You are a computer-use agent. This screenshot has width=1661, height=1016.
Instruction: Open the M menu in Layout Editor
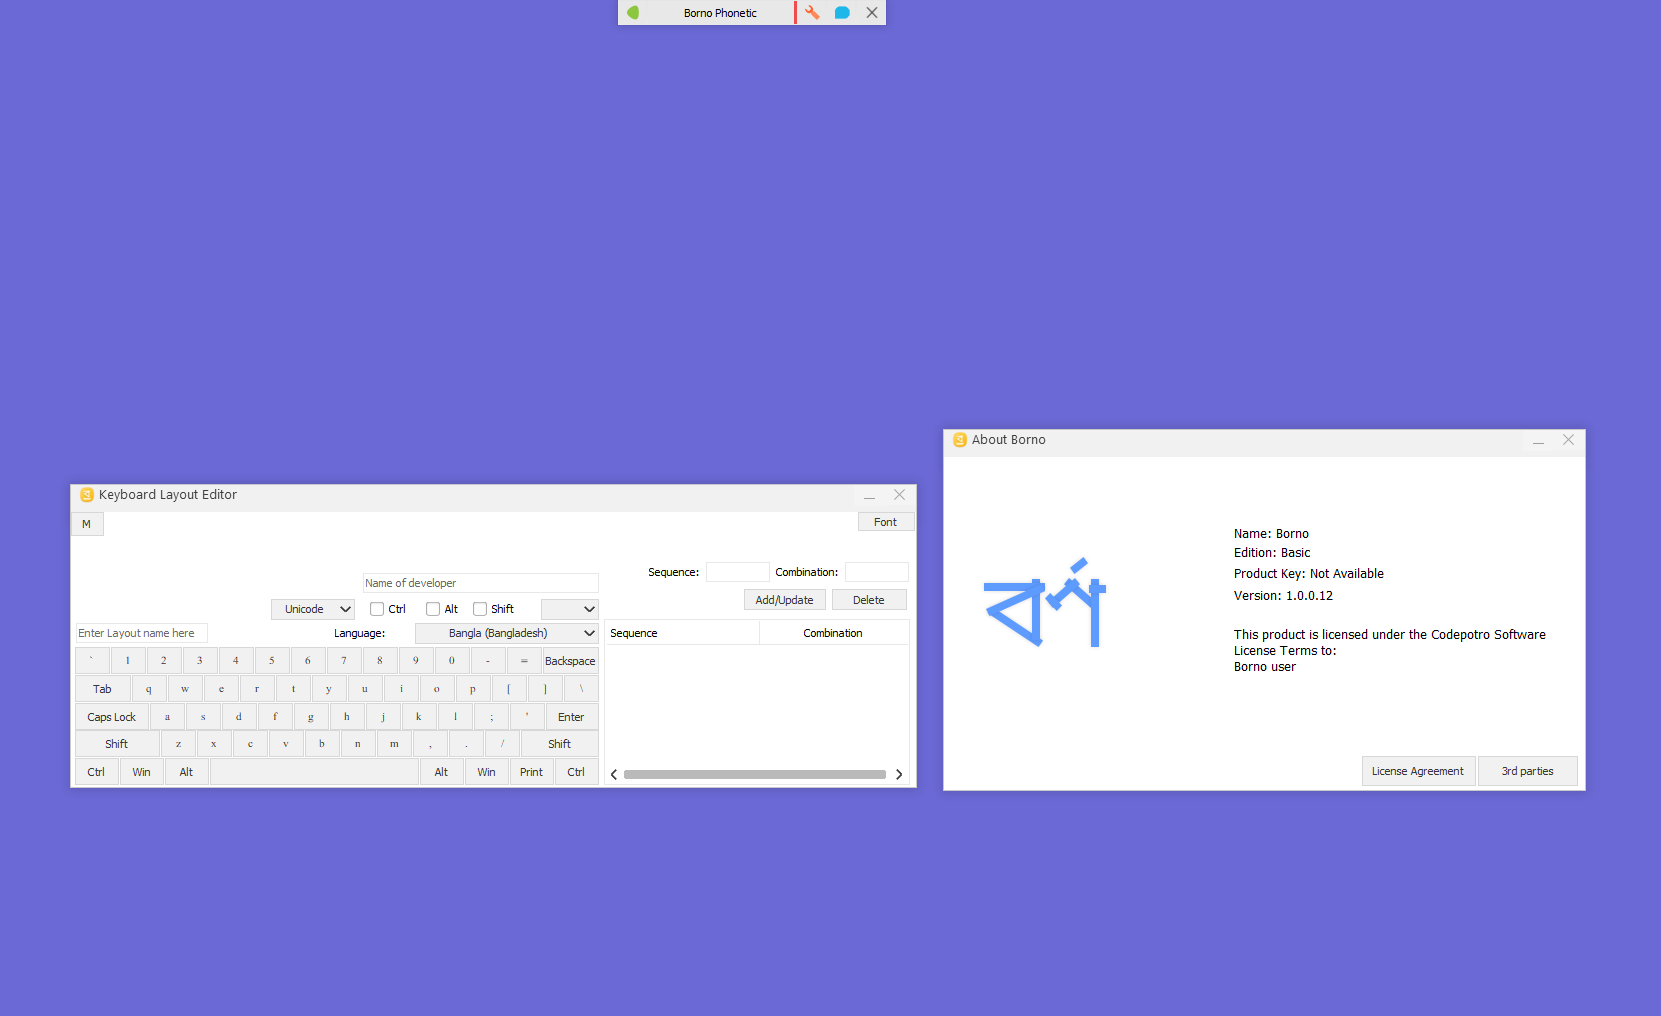click(87, 524)
